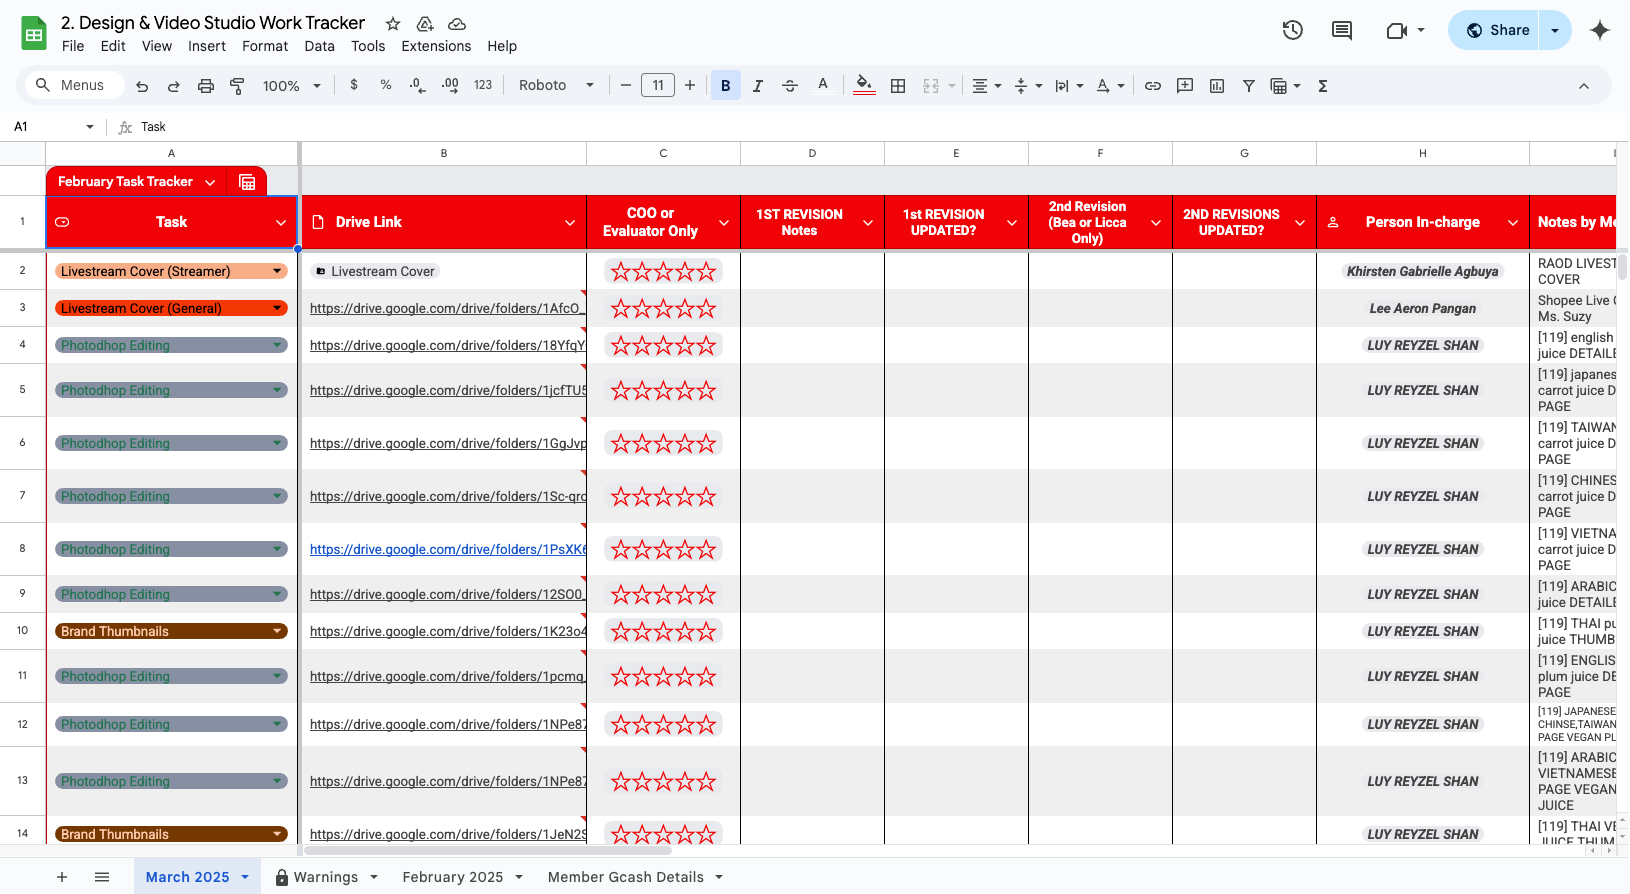Viewport: 1630px width, 894px height.
Task: Open the Insert link tool
Action: pos(1152,86)
